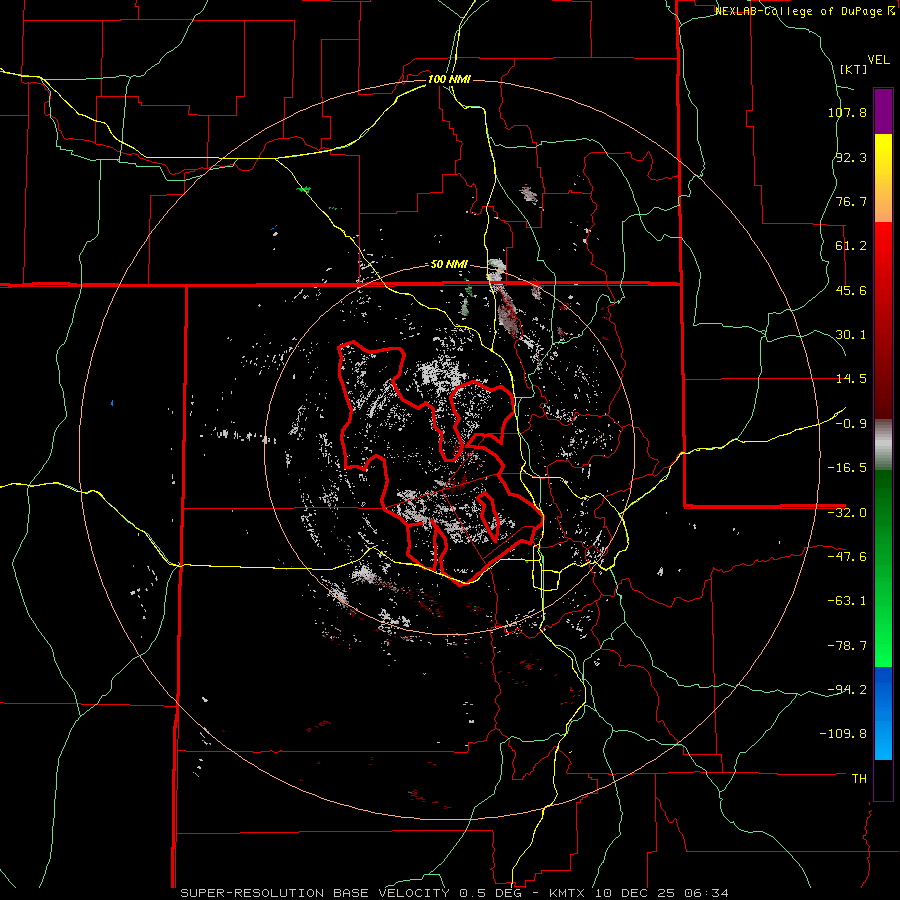Click the 45.6 legend value
Image resolution: width=900 pixels, height=900 pixels.
click(851, 290)
